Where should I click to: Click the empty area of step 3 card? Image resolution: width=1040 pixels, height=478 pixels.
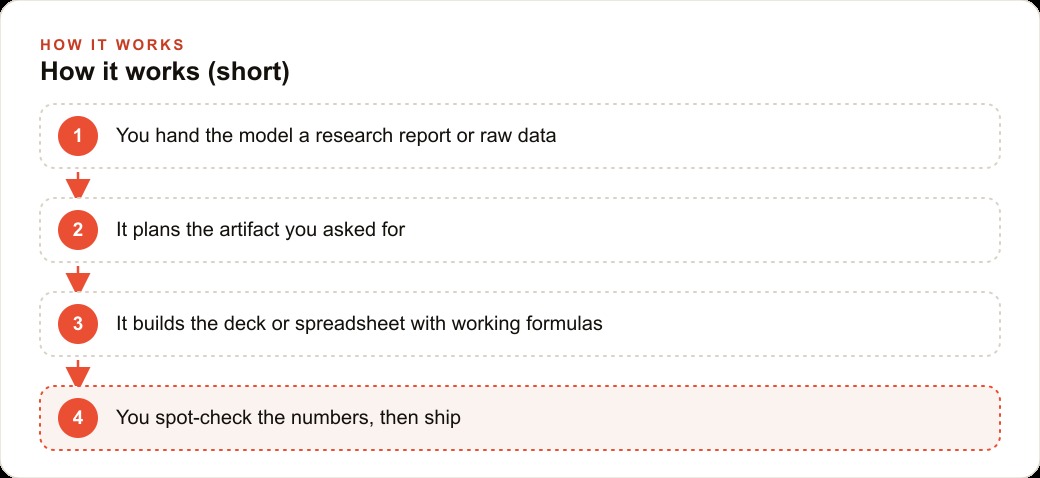796,324
